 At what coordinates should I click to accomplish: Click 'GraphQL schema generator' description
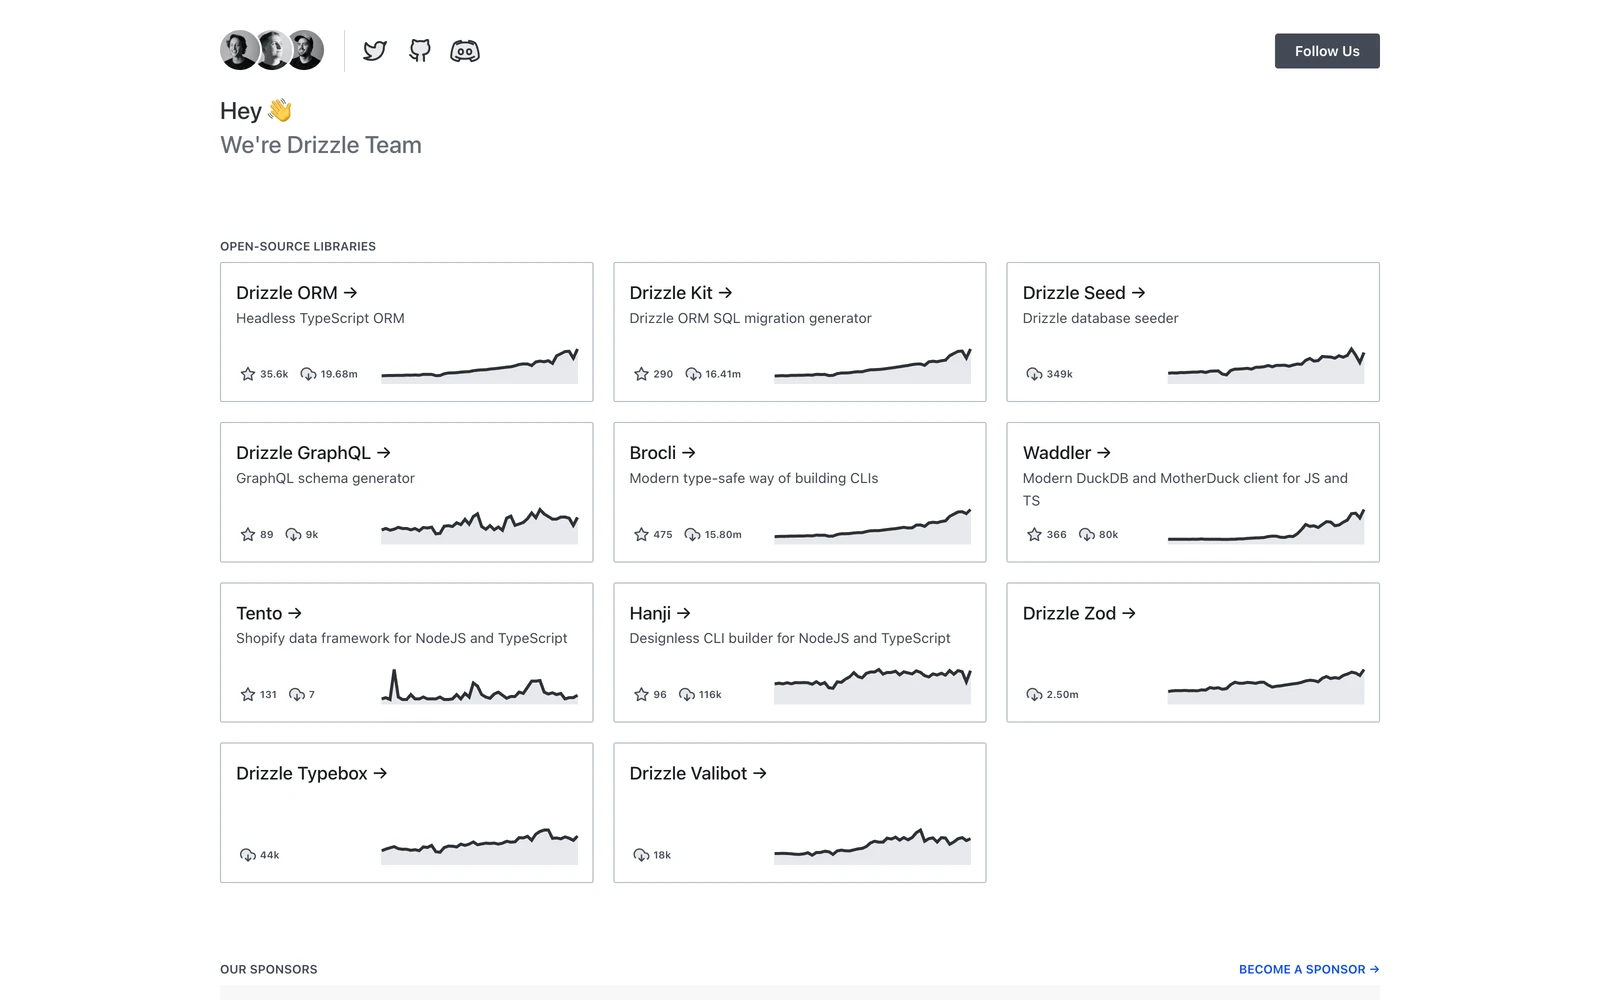click(x=325, y=478)
